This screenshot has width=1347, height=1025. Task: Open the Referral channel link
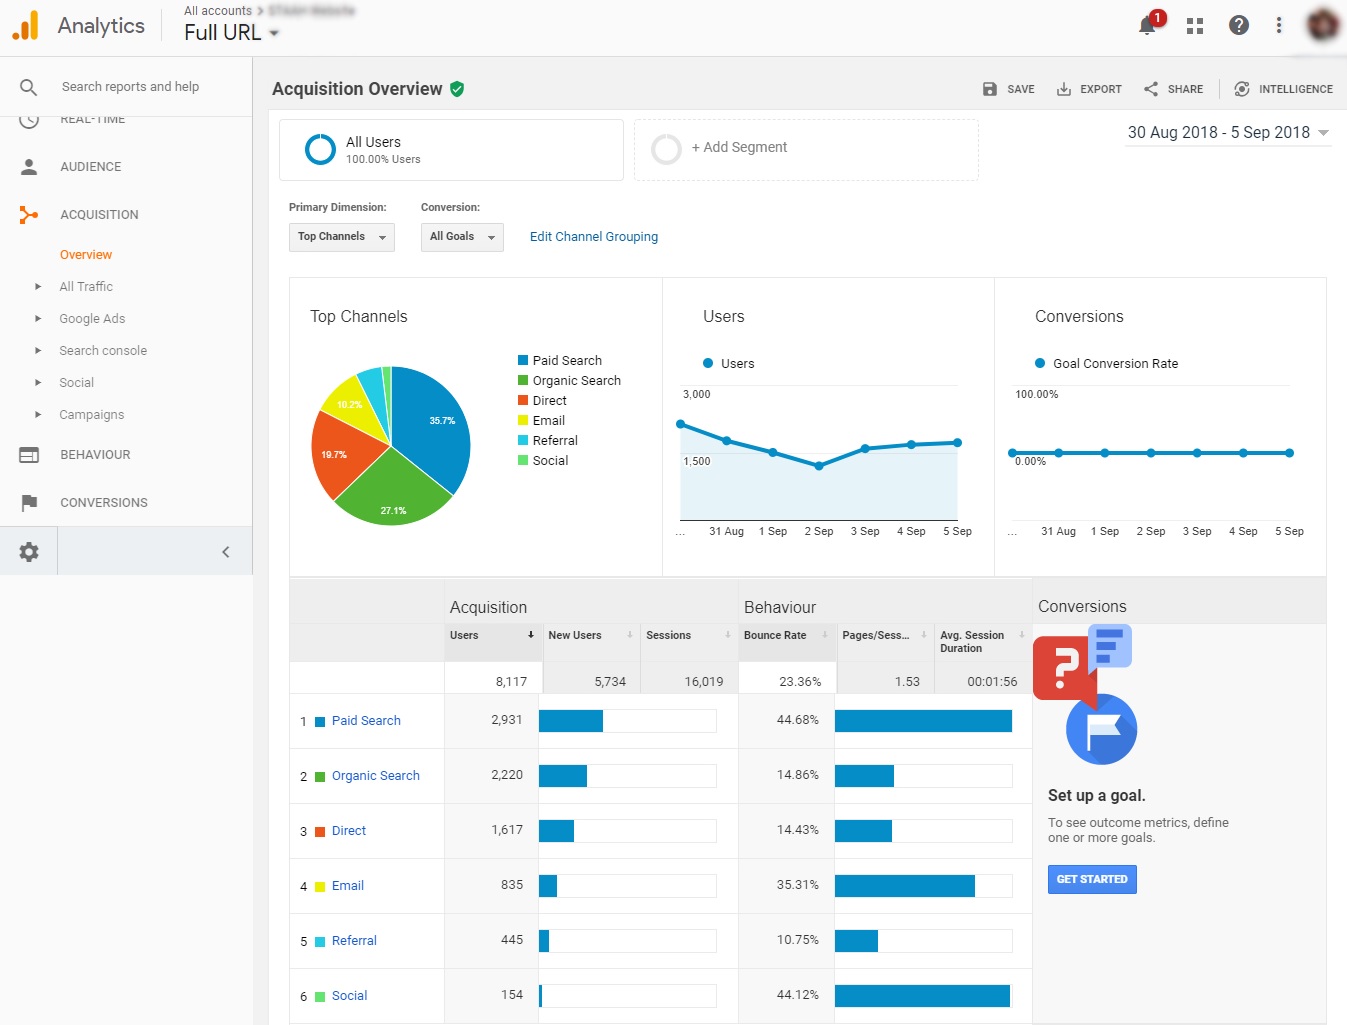point(354,941)
